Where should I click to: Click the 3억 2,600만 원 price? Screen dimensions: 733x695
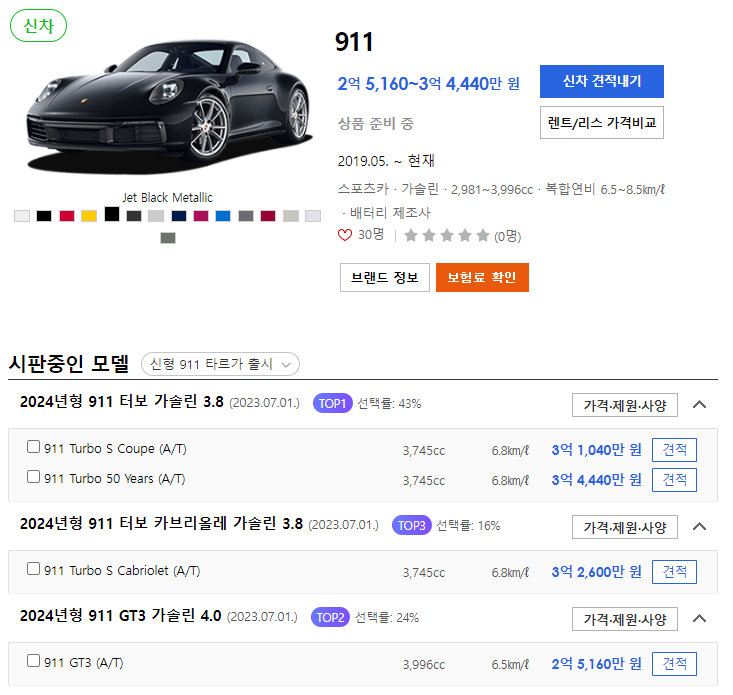tap(596, 572)
